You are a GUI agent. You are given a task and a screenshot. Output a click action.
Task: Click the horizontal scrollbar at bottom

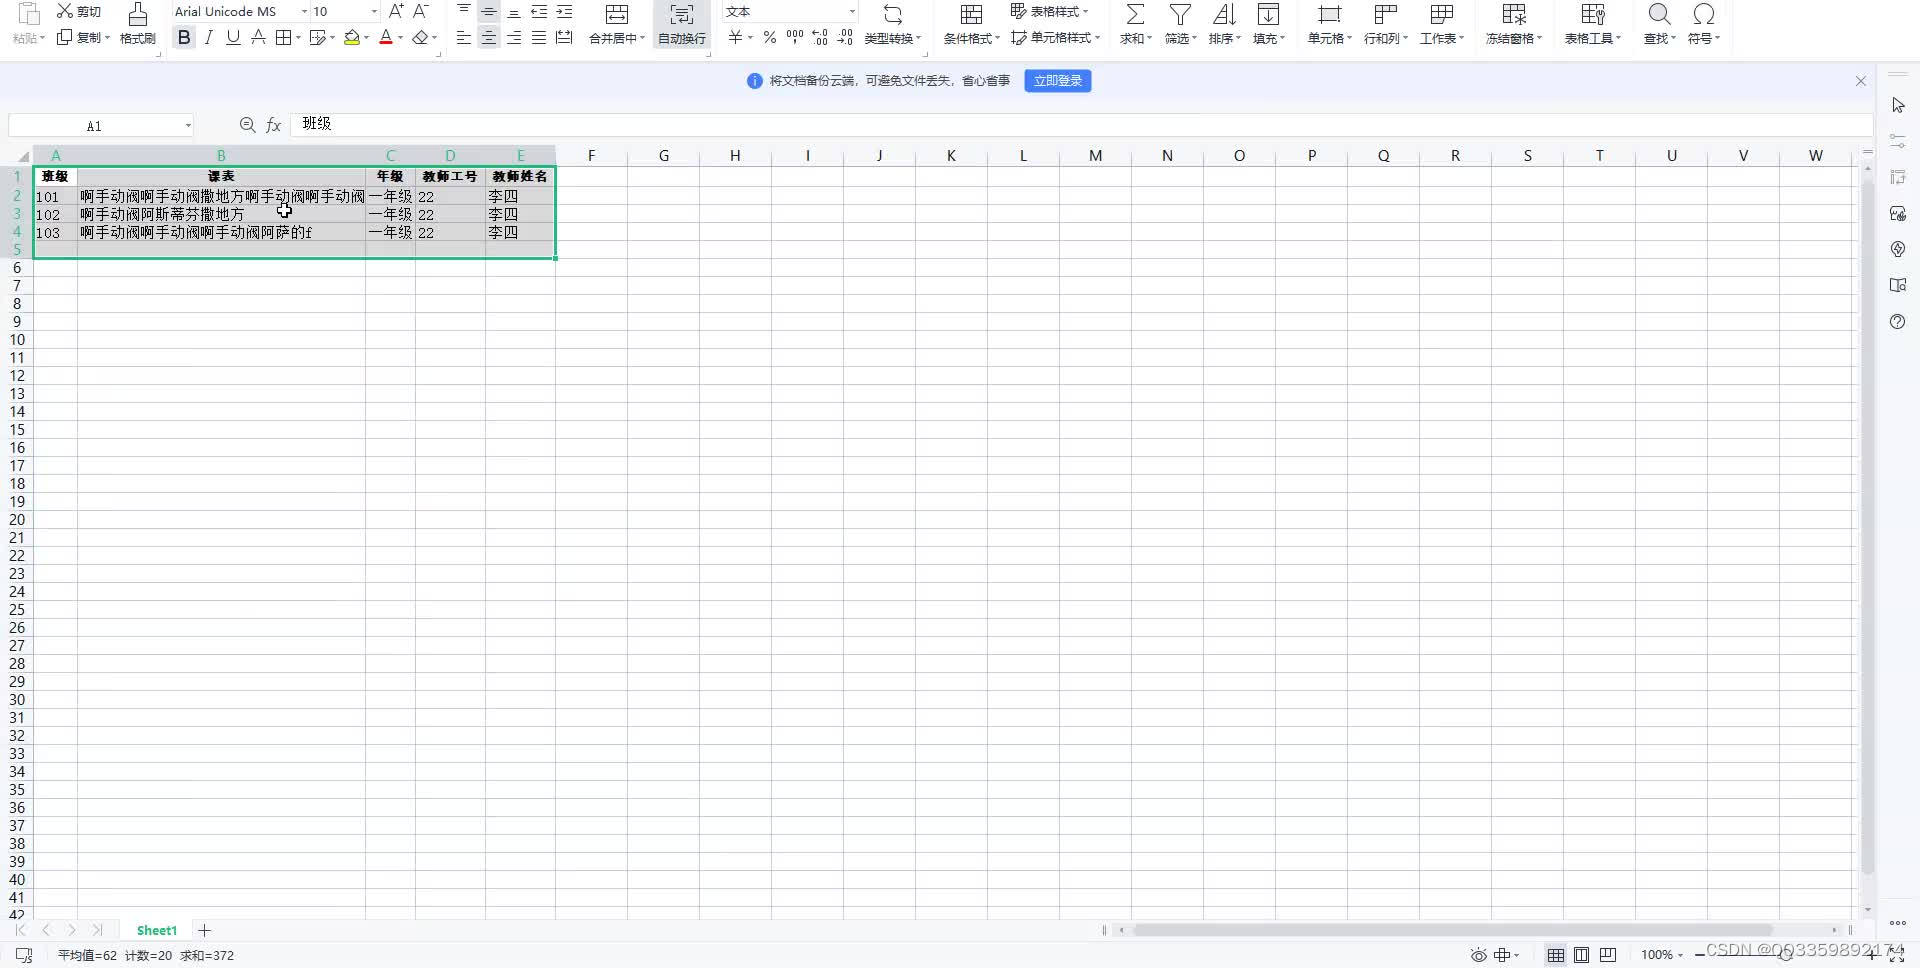[x=1452, y=930]
